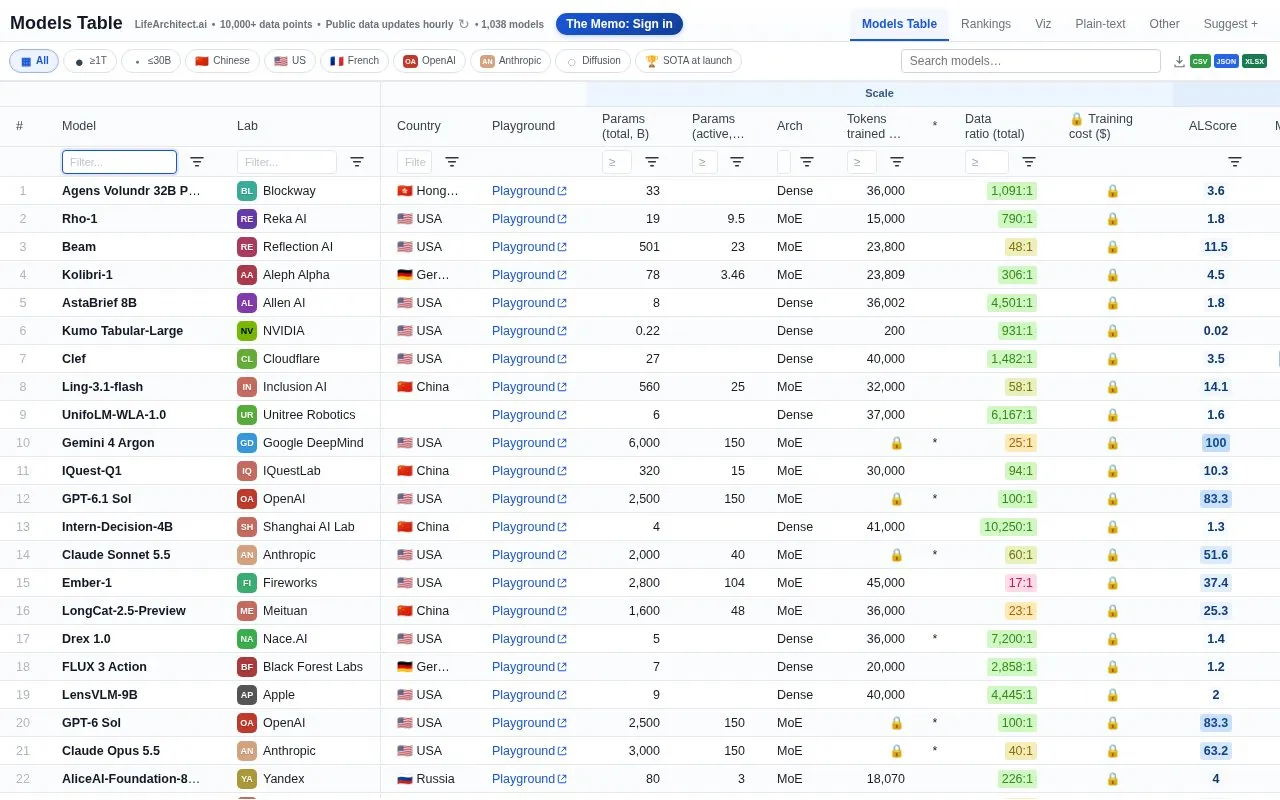Click the Search models input field
Screen dimensions: 1280x800
click(x=1031, y=61)
